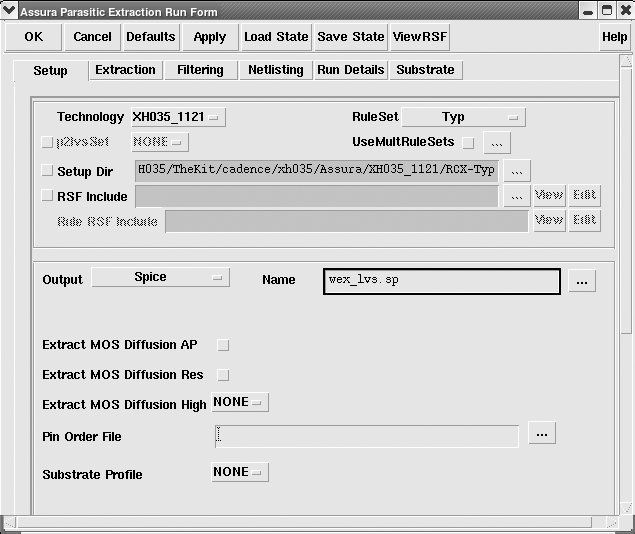
Task: Click Edit button for RSF Include
Action: [584, 196]
